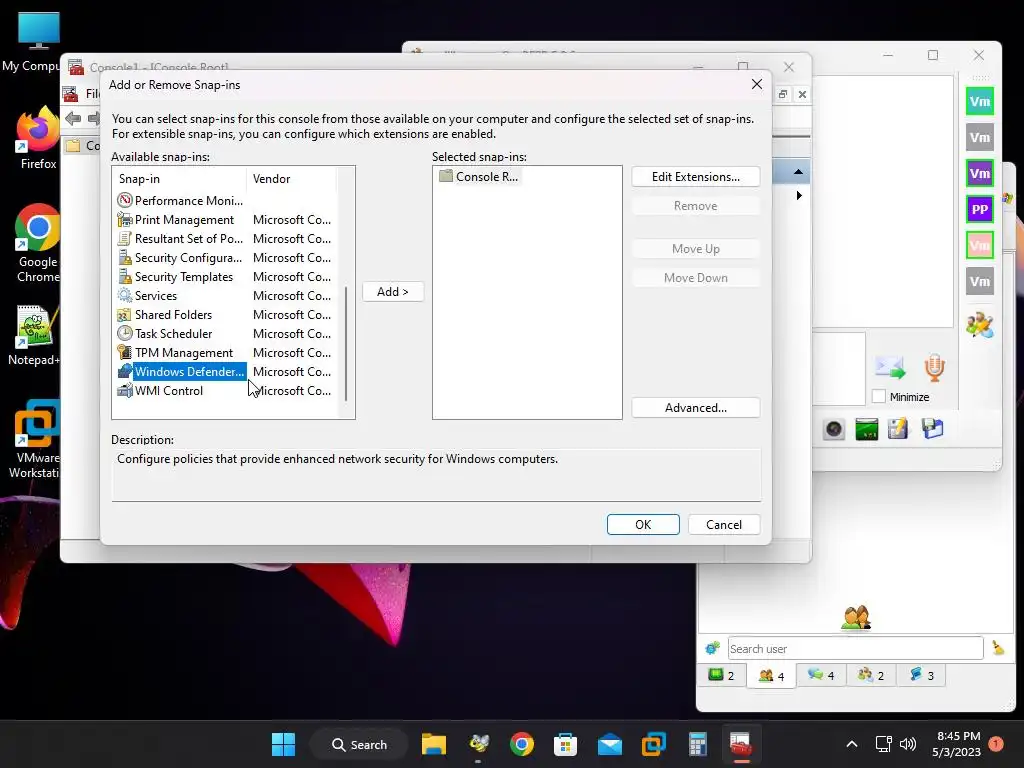Open Mail app from taskbar
Screen dimensions: 1024x768
610,744
